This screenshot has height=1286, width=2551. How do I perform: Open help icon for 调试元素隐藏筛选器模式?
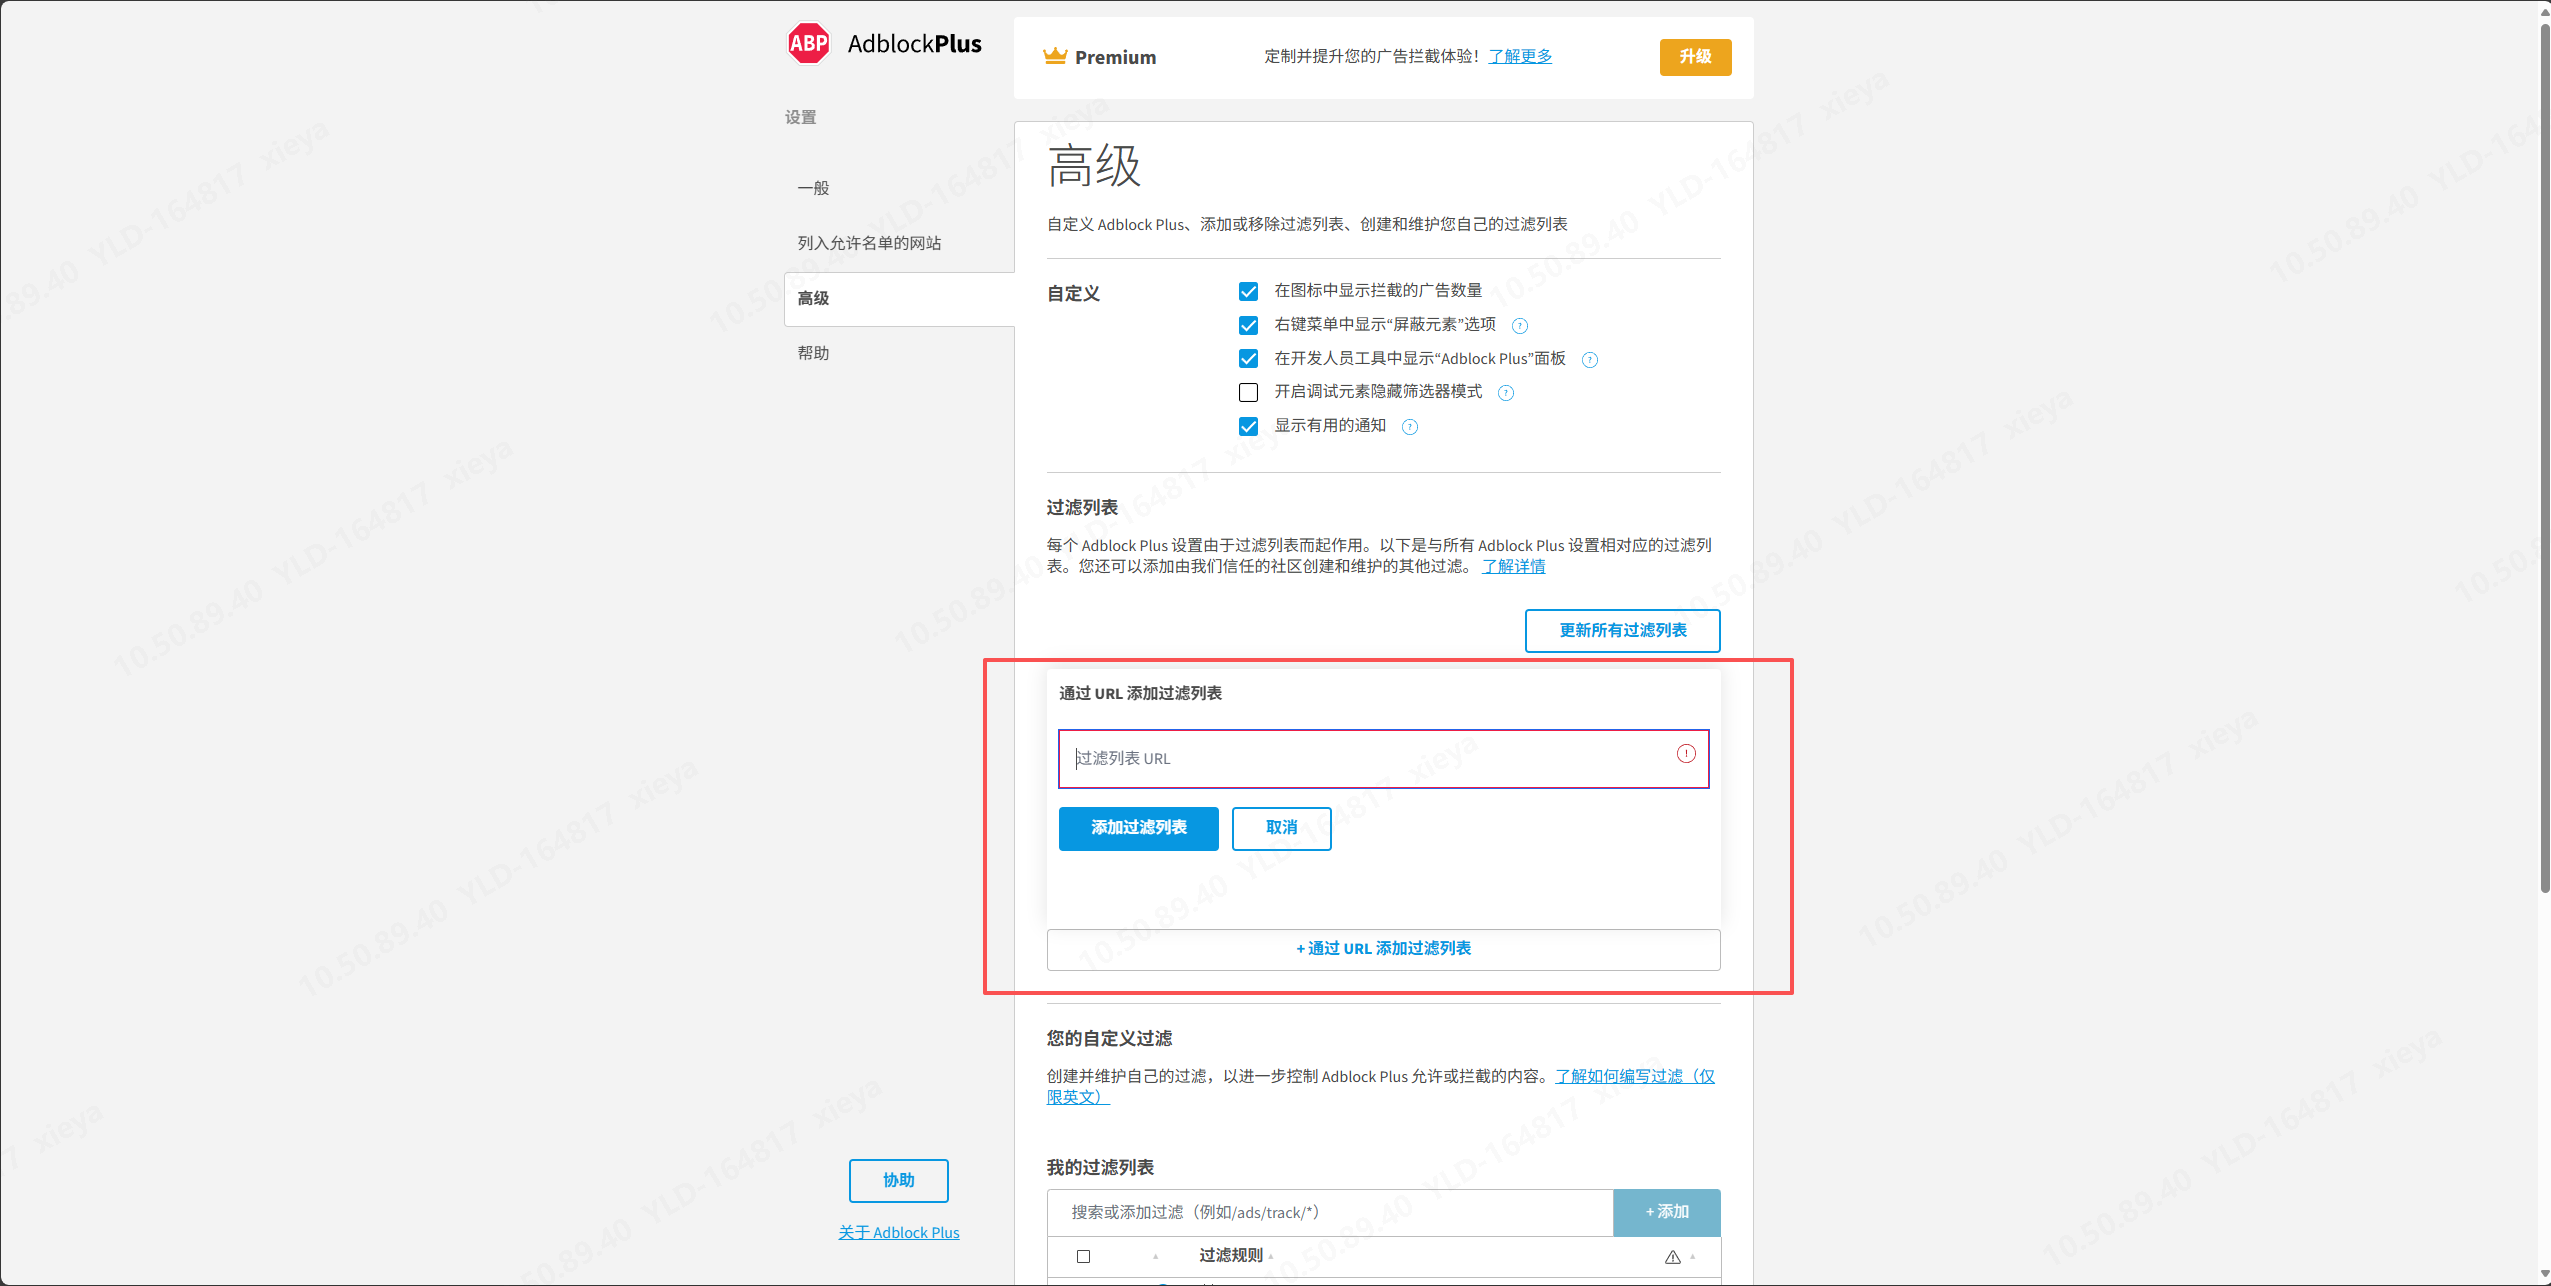tap(1506, 393)
